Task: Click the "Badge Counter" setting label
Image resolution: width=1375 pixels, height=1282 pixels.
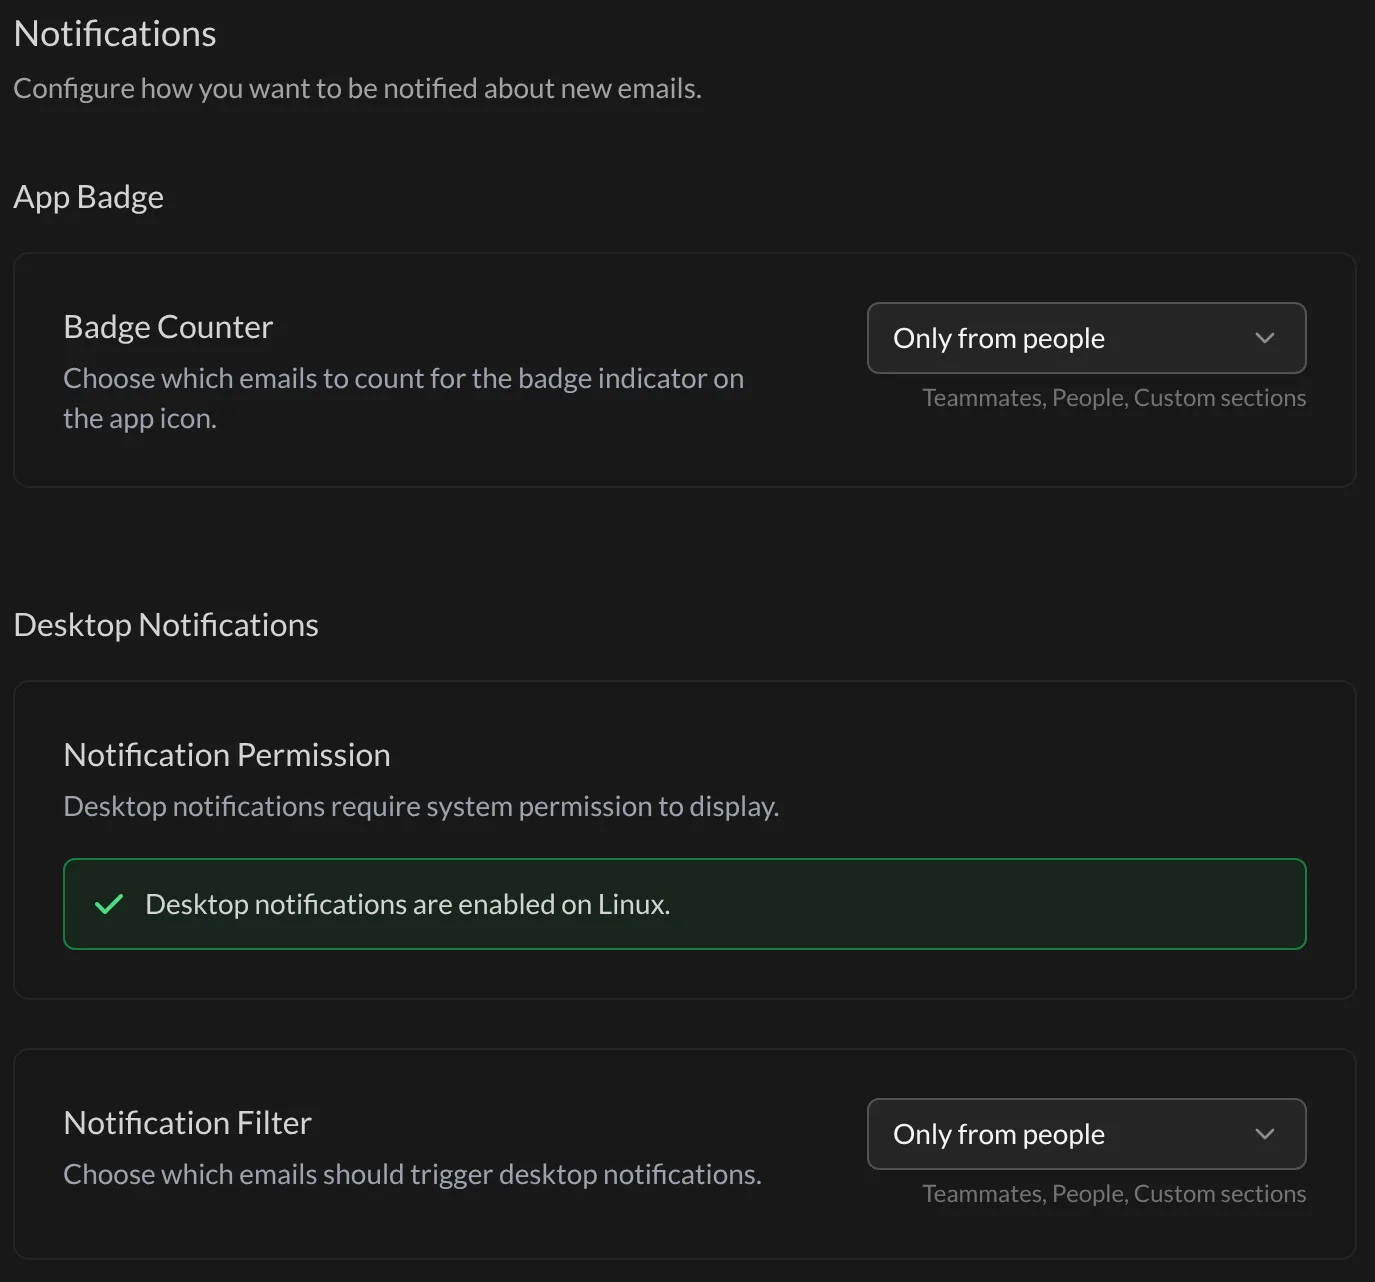Action: tap(168, 327)
